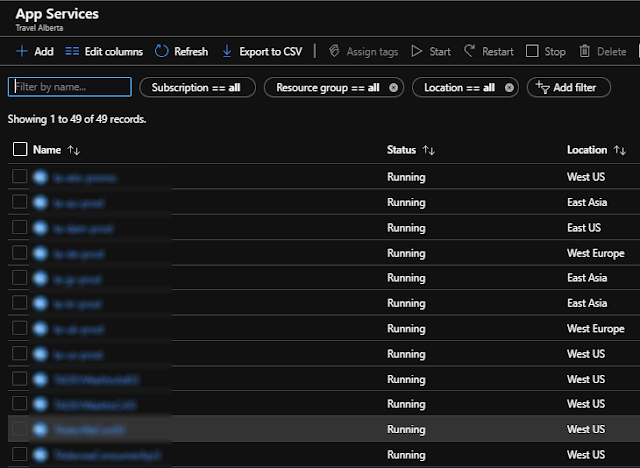Click the Location column header
640x468 pixels.
[587, 150]
